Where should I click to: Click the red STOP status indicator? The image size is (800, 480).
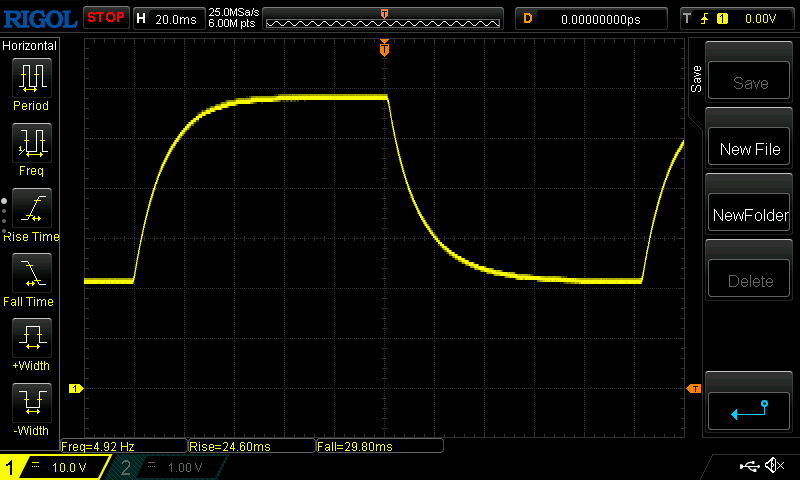105,18
